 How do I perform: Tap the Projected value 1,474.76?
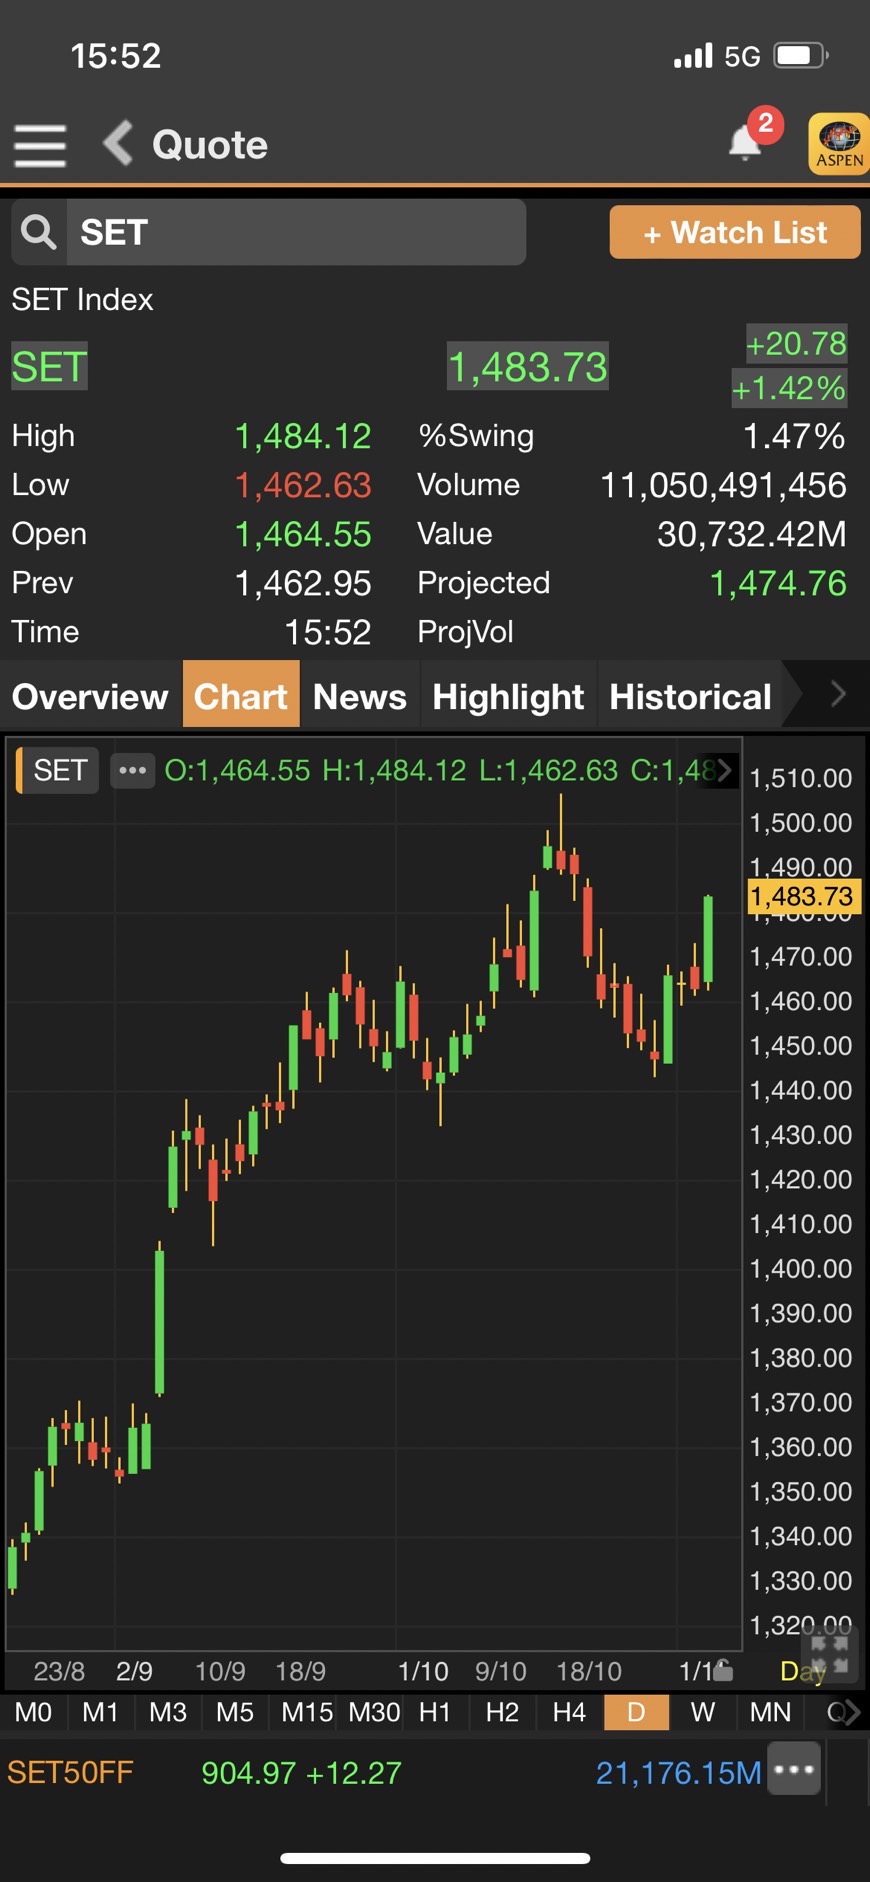tap(778, 583)
